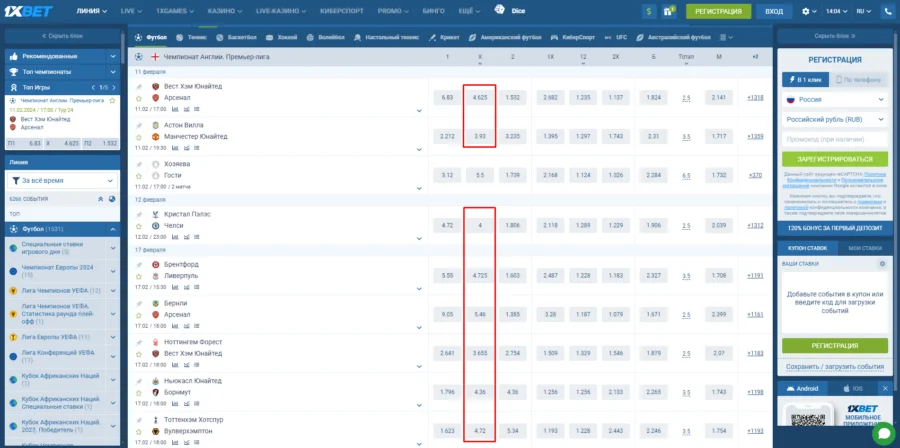Click the green Зарегистрироваться button

[832, 159]
